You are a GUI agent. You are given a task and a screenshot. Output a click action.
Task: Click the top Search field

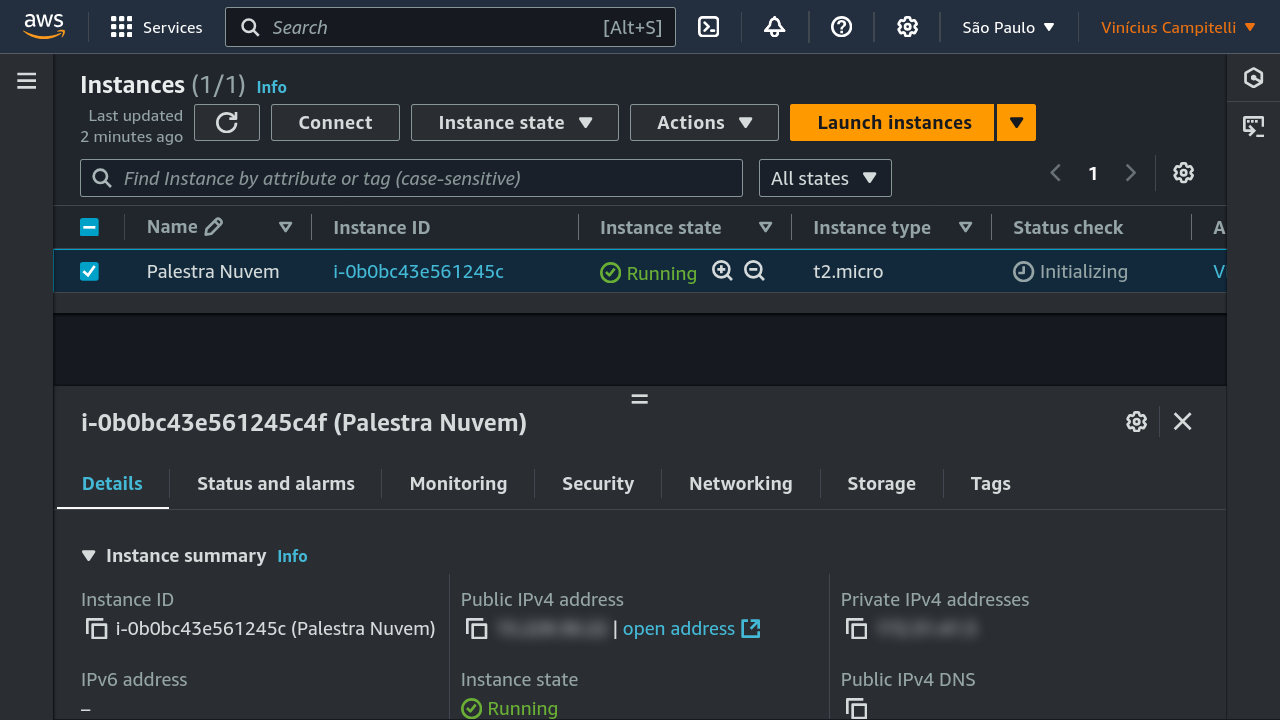pos(450,27)
